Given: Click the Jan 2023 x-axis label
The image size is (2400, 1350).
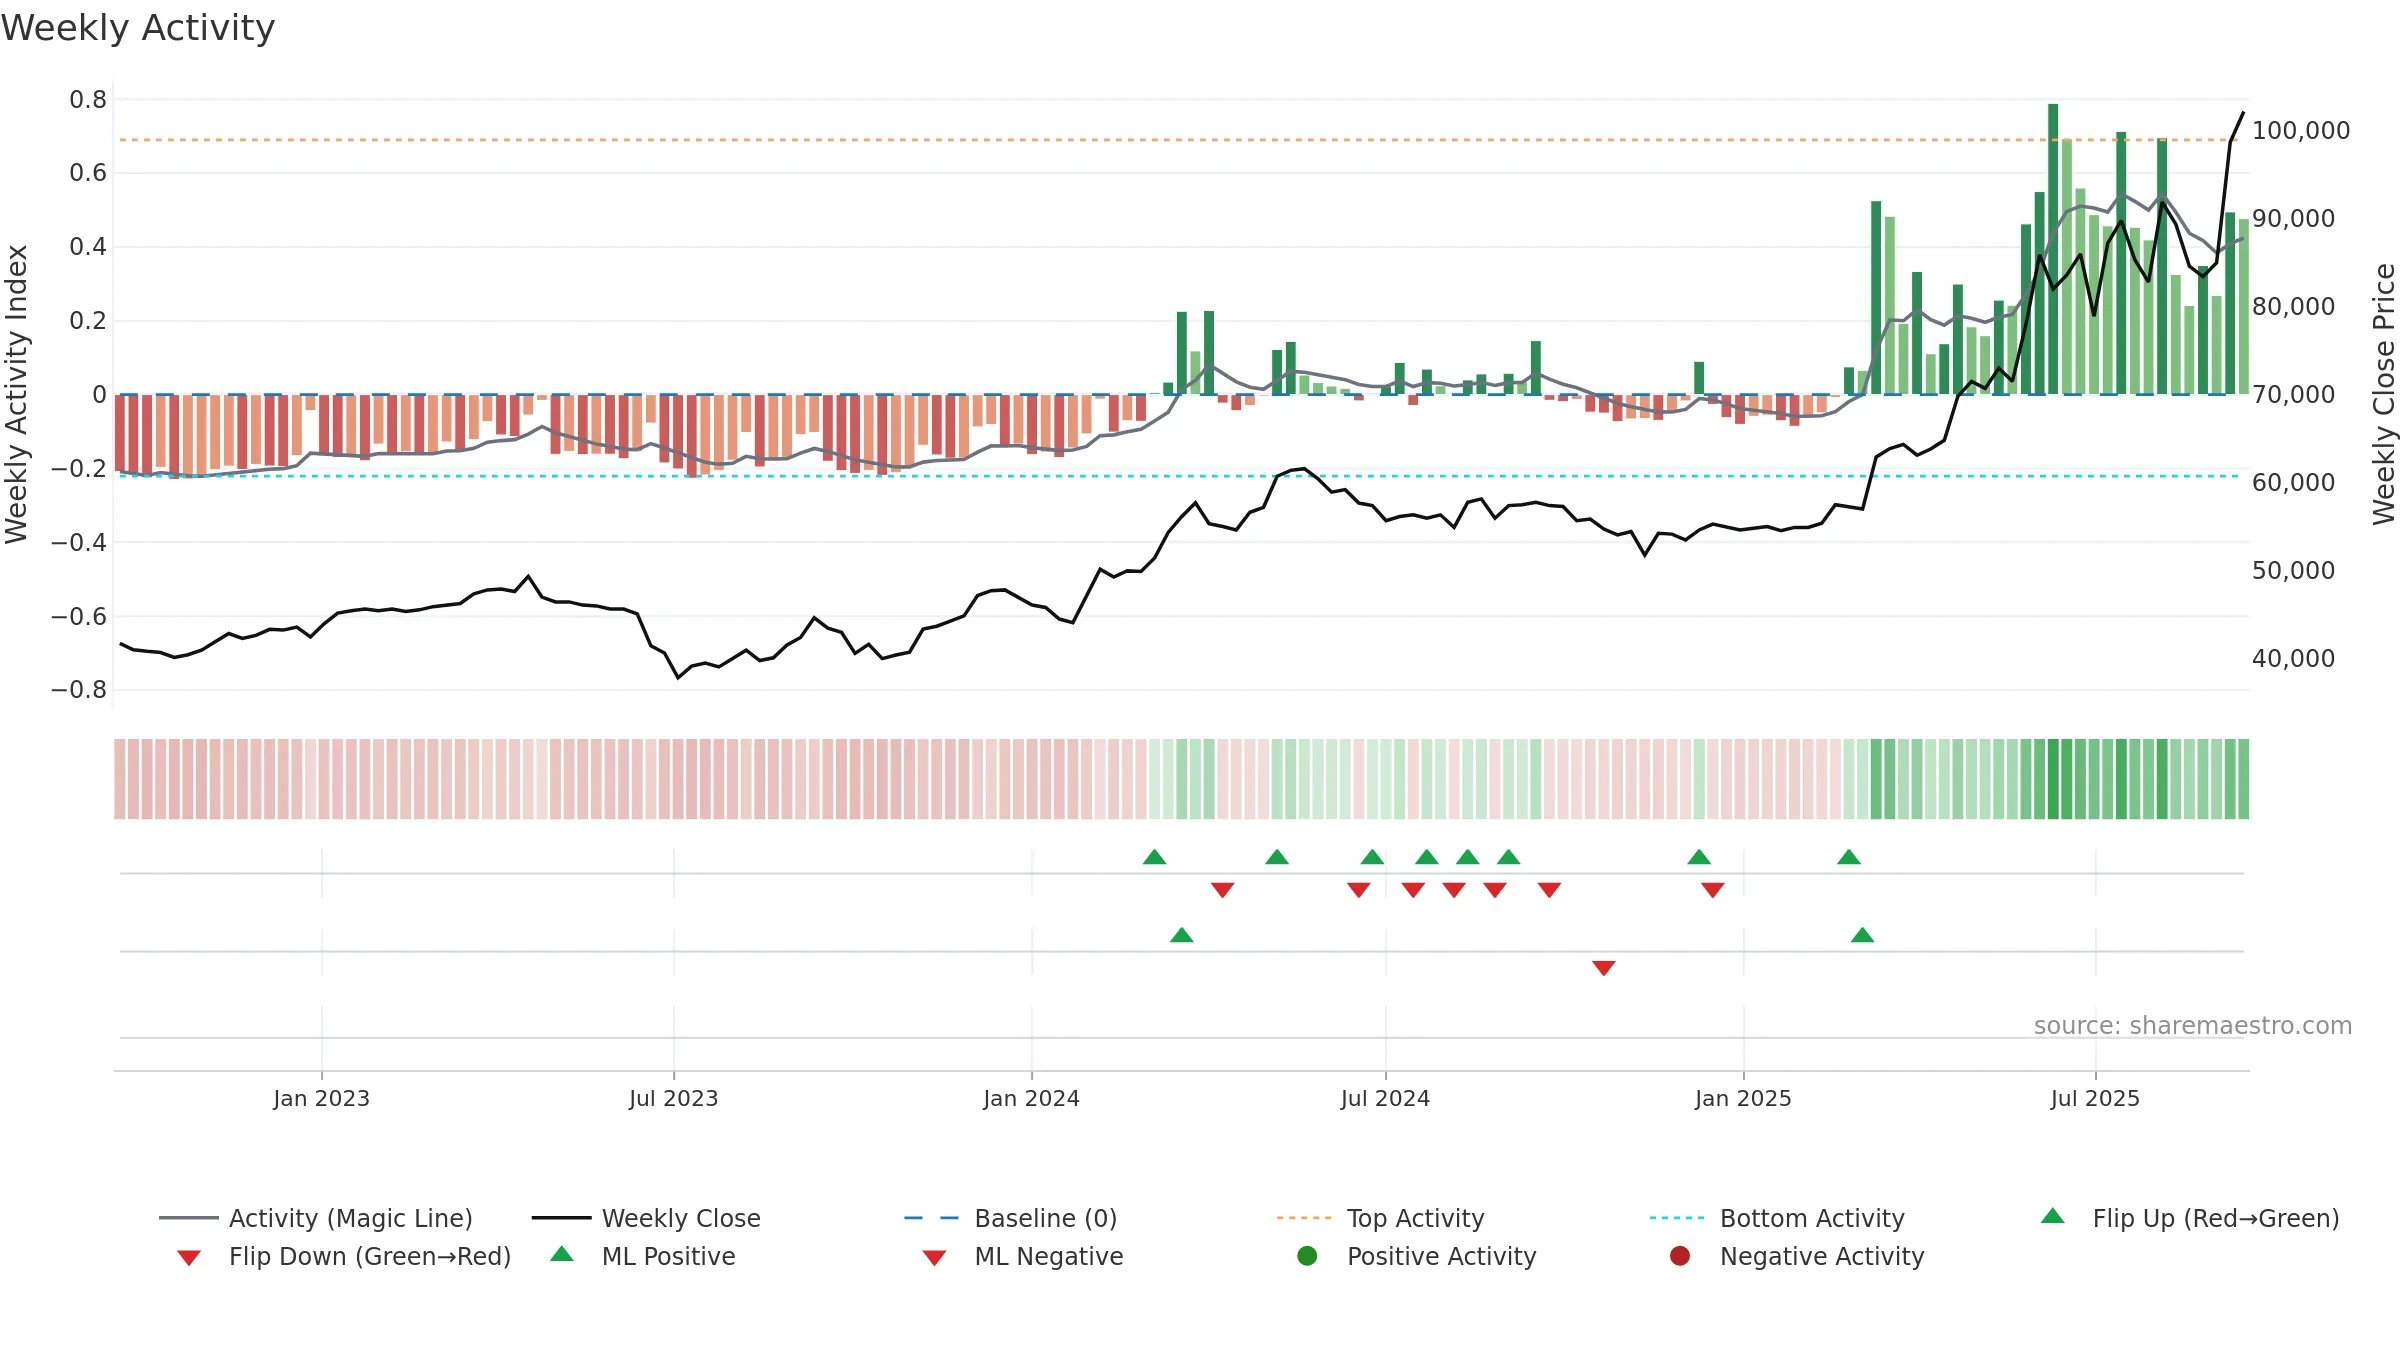Looking at the screenshot, I should click(x=321, y=1098).
